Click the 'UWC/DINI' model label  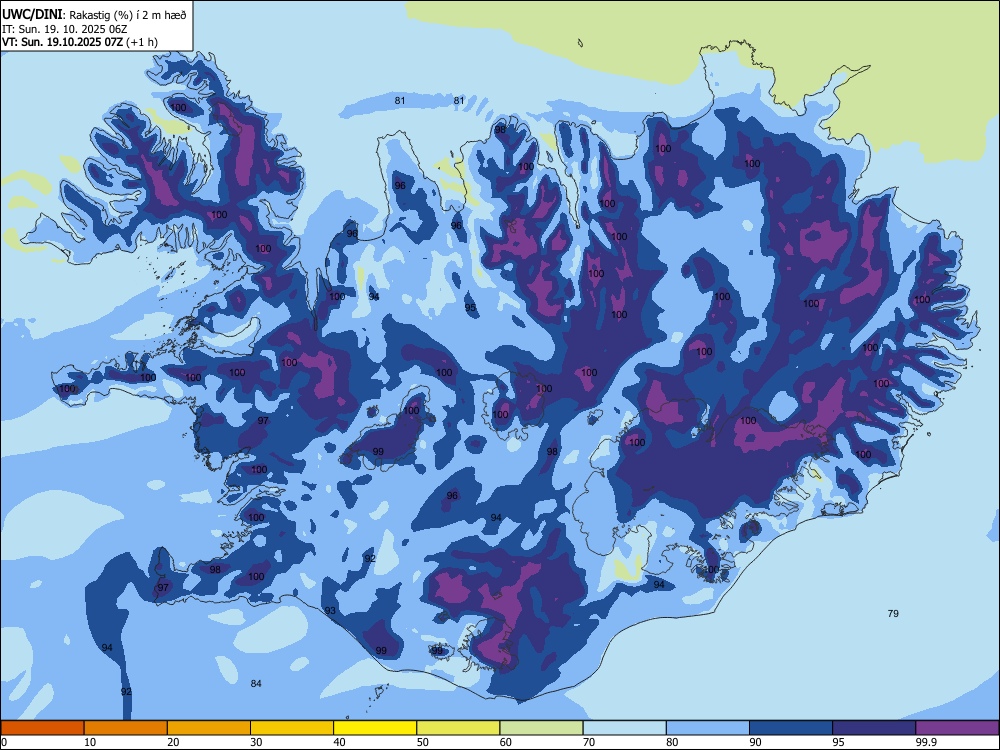(32, 15)
